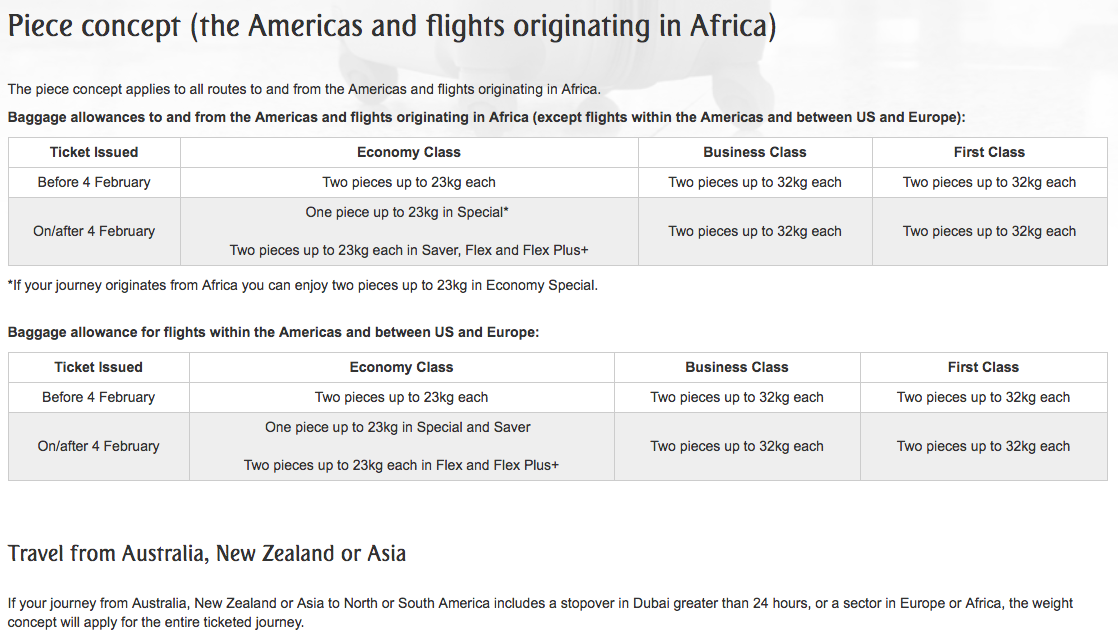Viewport: 1118px width, 641px height.
Task: Select second table's Economy Class header
Action: point(401,367)
